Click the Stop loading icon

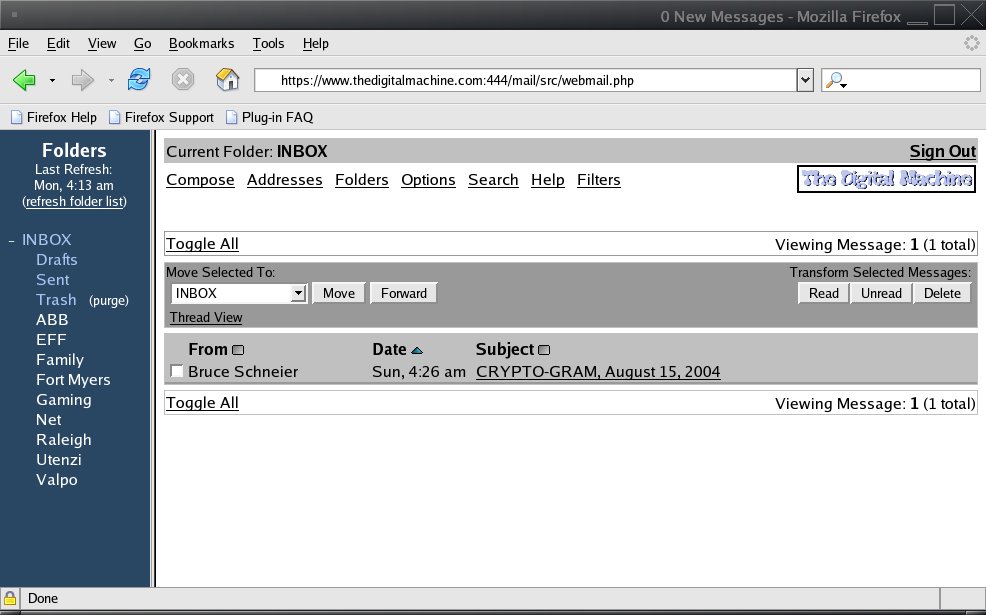pos(183,80)
